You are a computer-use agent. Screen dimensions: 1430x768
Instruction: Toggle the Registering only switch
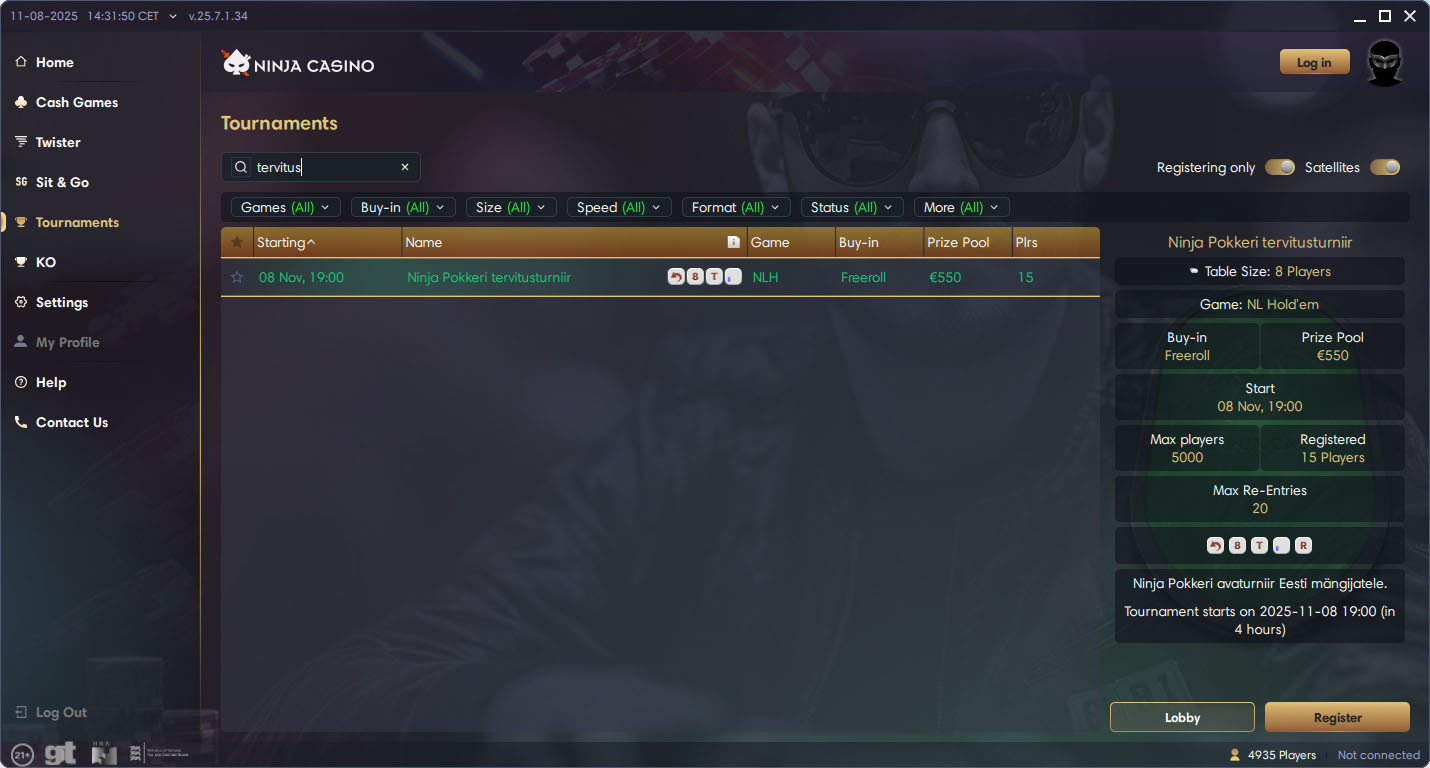[1280, 167]
